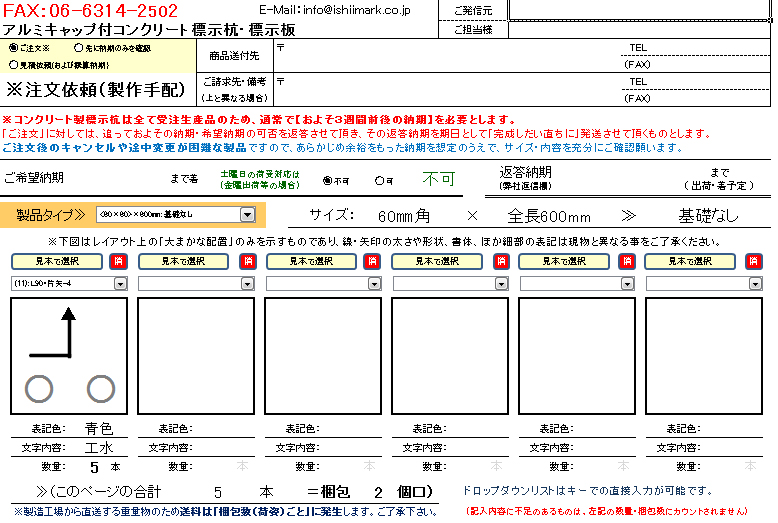This screenshot has height=523, width=778.
Task: Click the red 消 clear button for sixth column
Action: click(754, 261)
